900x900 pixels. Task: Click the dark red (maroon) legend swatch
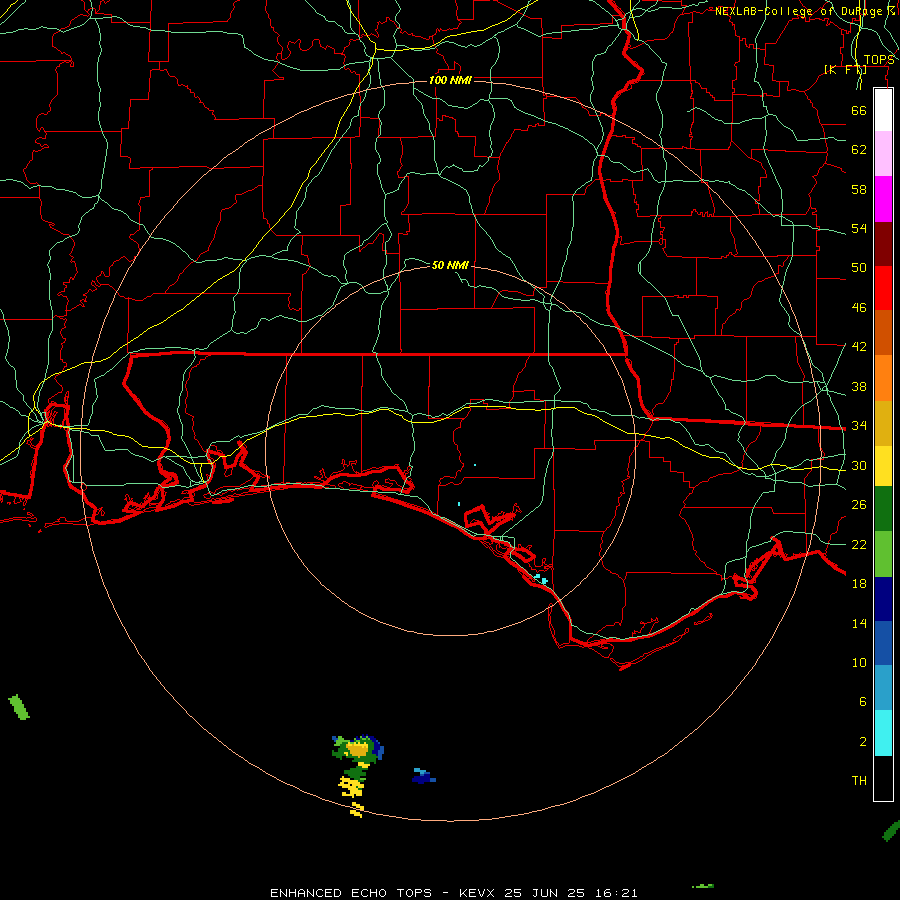pyautogui.click(x=883, y=244)
